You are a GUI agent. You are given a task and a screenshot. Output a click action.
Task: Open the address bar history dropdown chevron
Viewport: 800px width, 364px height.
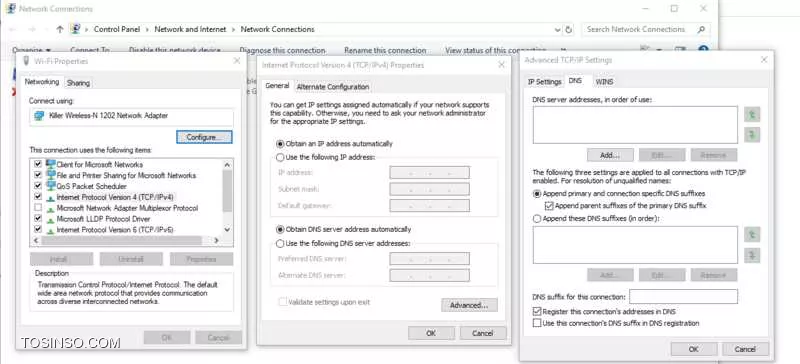(x=558, y=30)
